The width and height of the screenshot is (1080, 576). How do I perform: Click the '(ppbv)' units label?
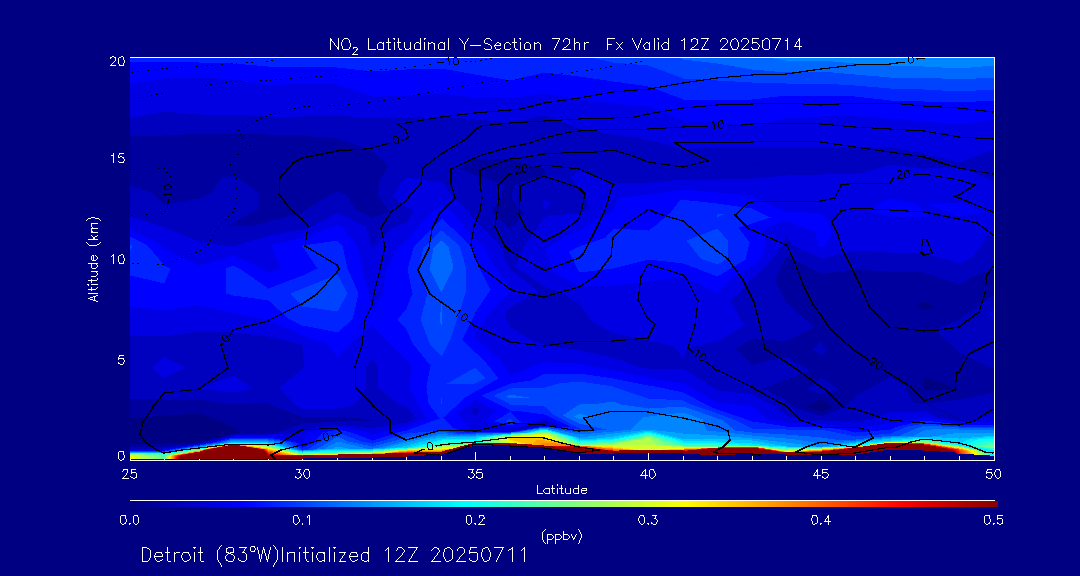click(562, 537)
